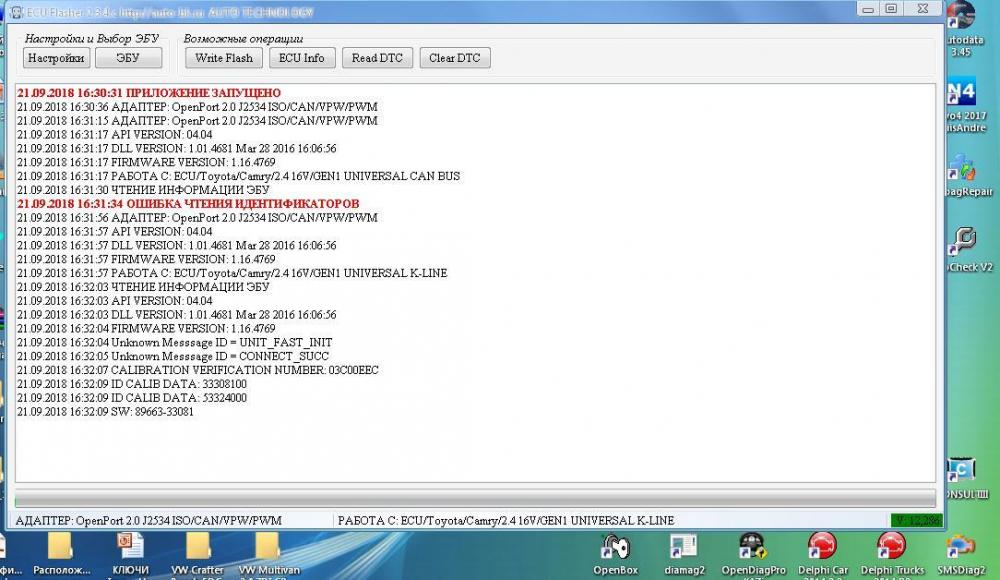The height and width of the screenshot is (580, 1000).
Task: Click the green version indicator in status bar
Action: 915,521
